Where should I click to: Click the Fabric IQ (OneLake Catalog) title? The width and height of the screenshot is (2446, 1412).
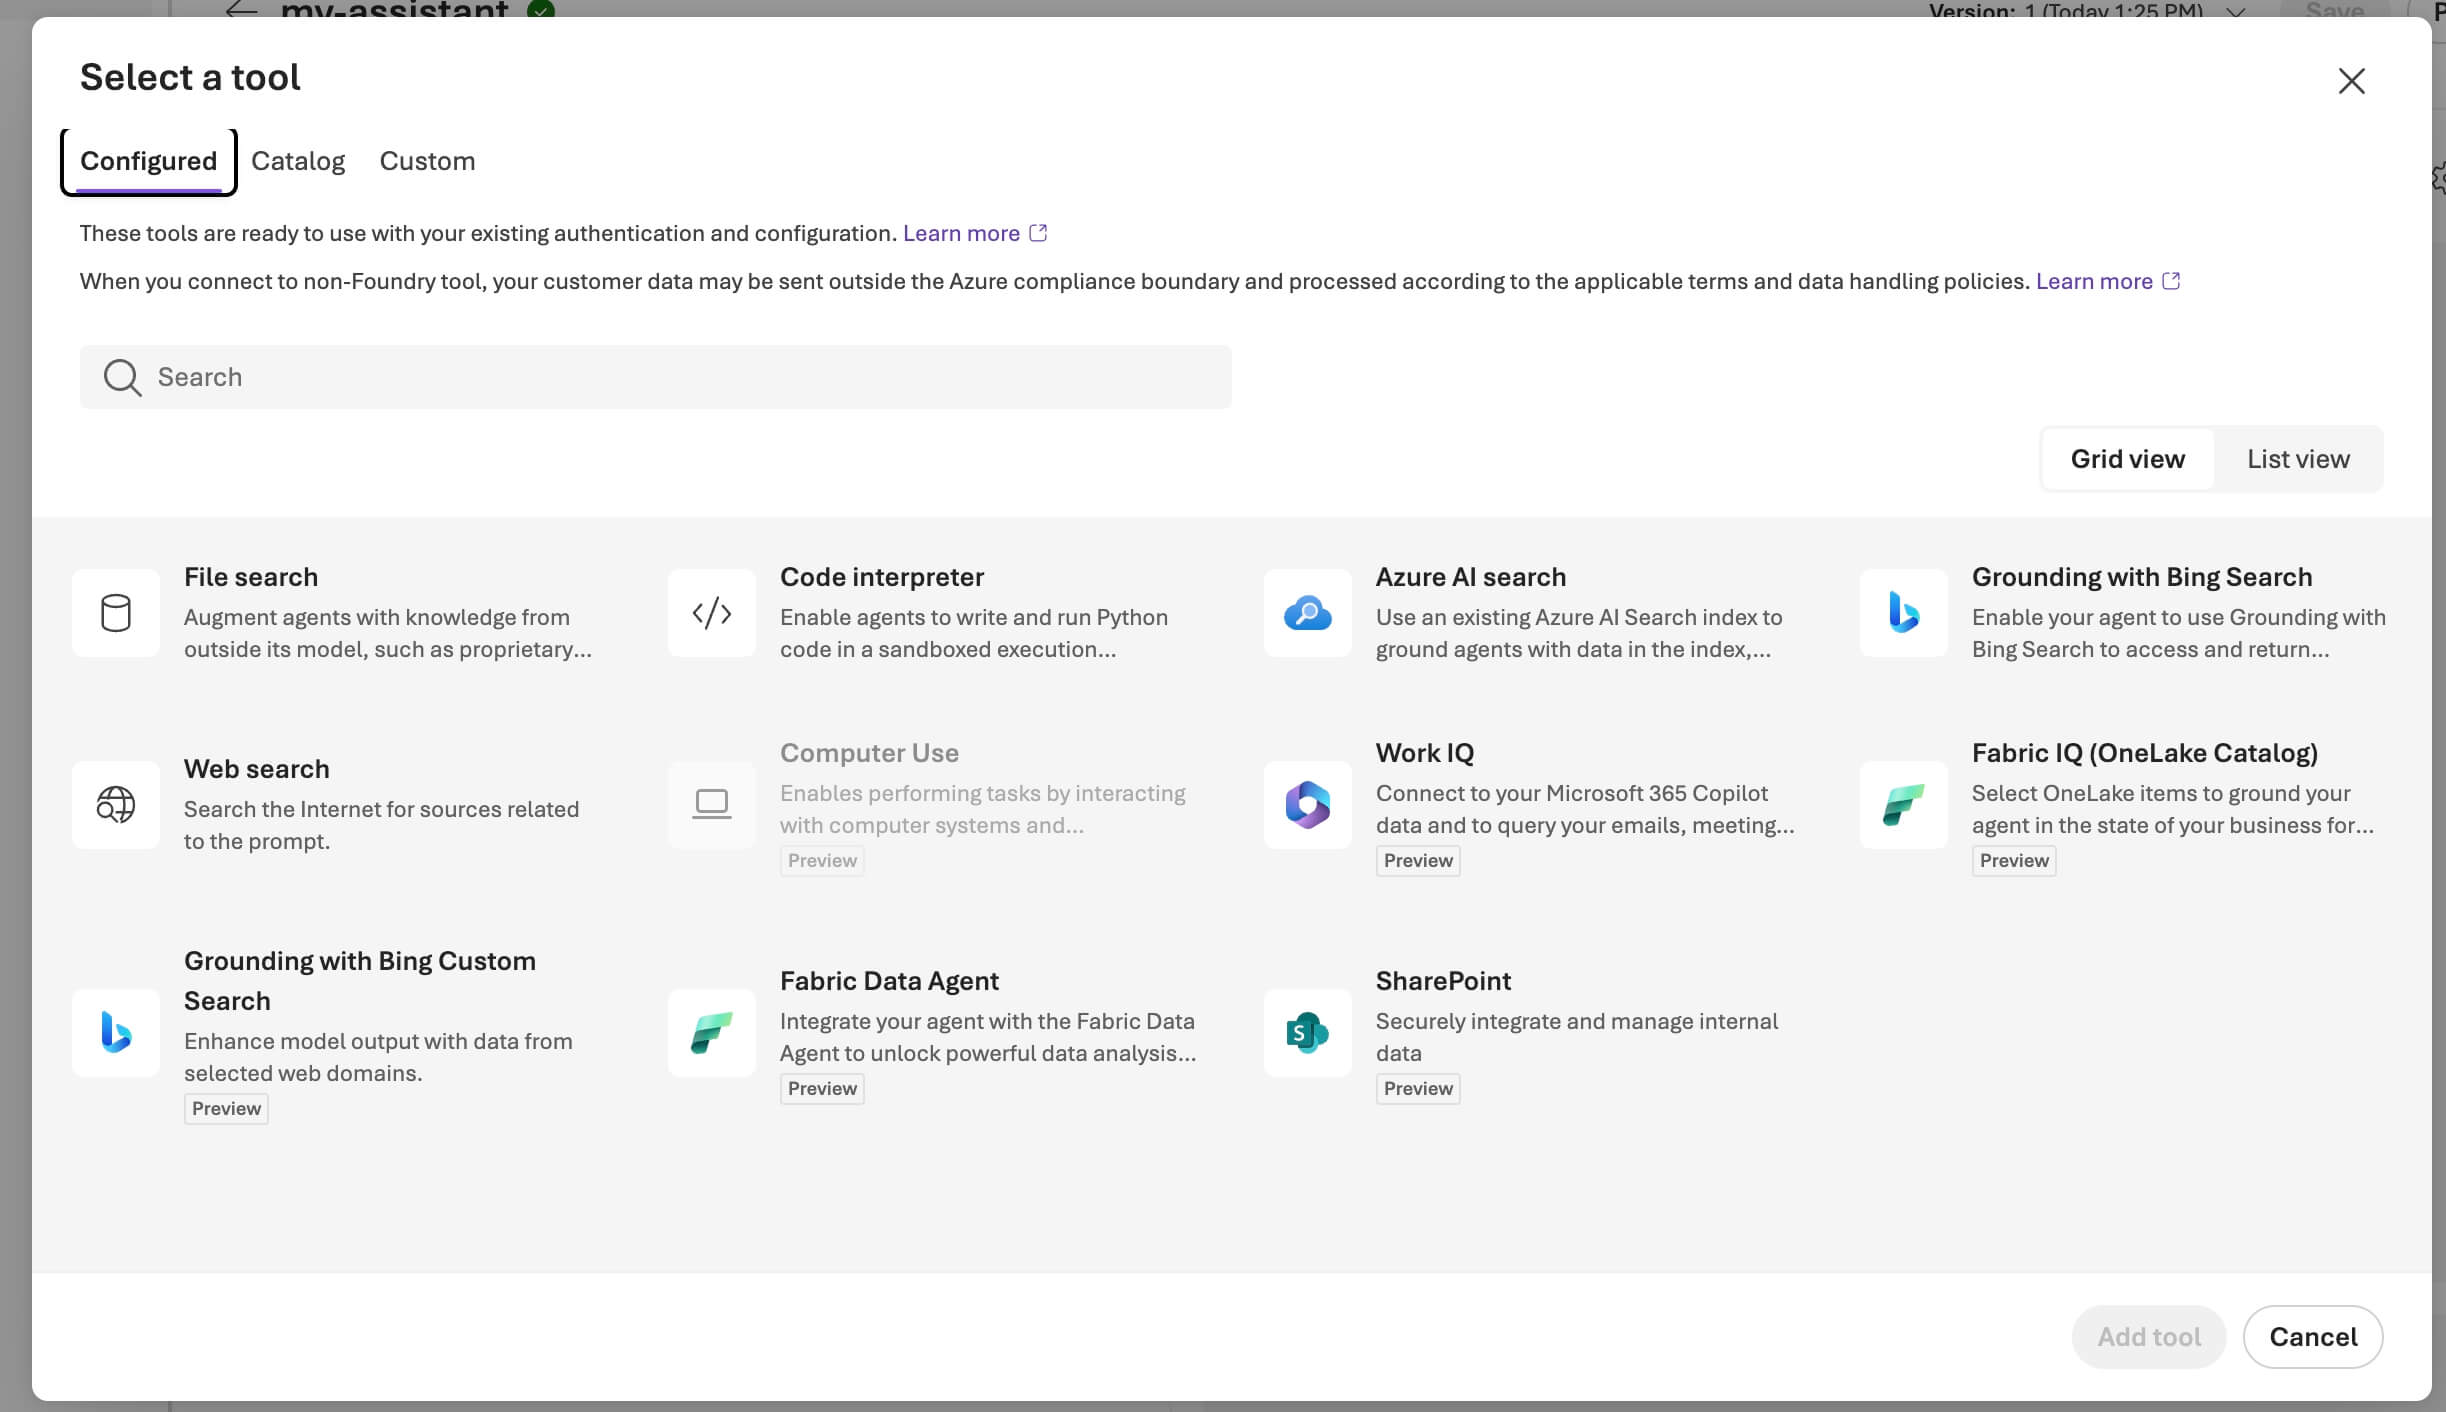coord(2145,753)
